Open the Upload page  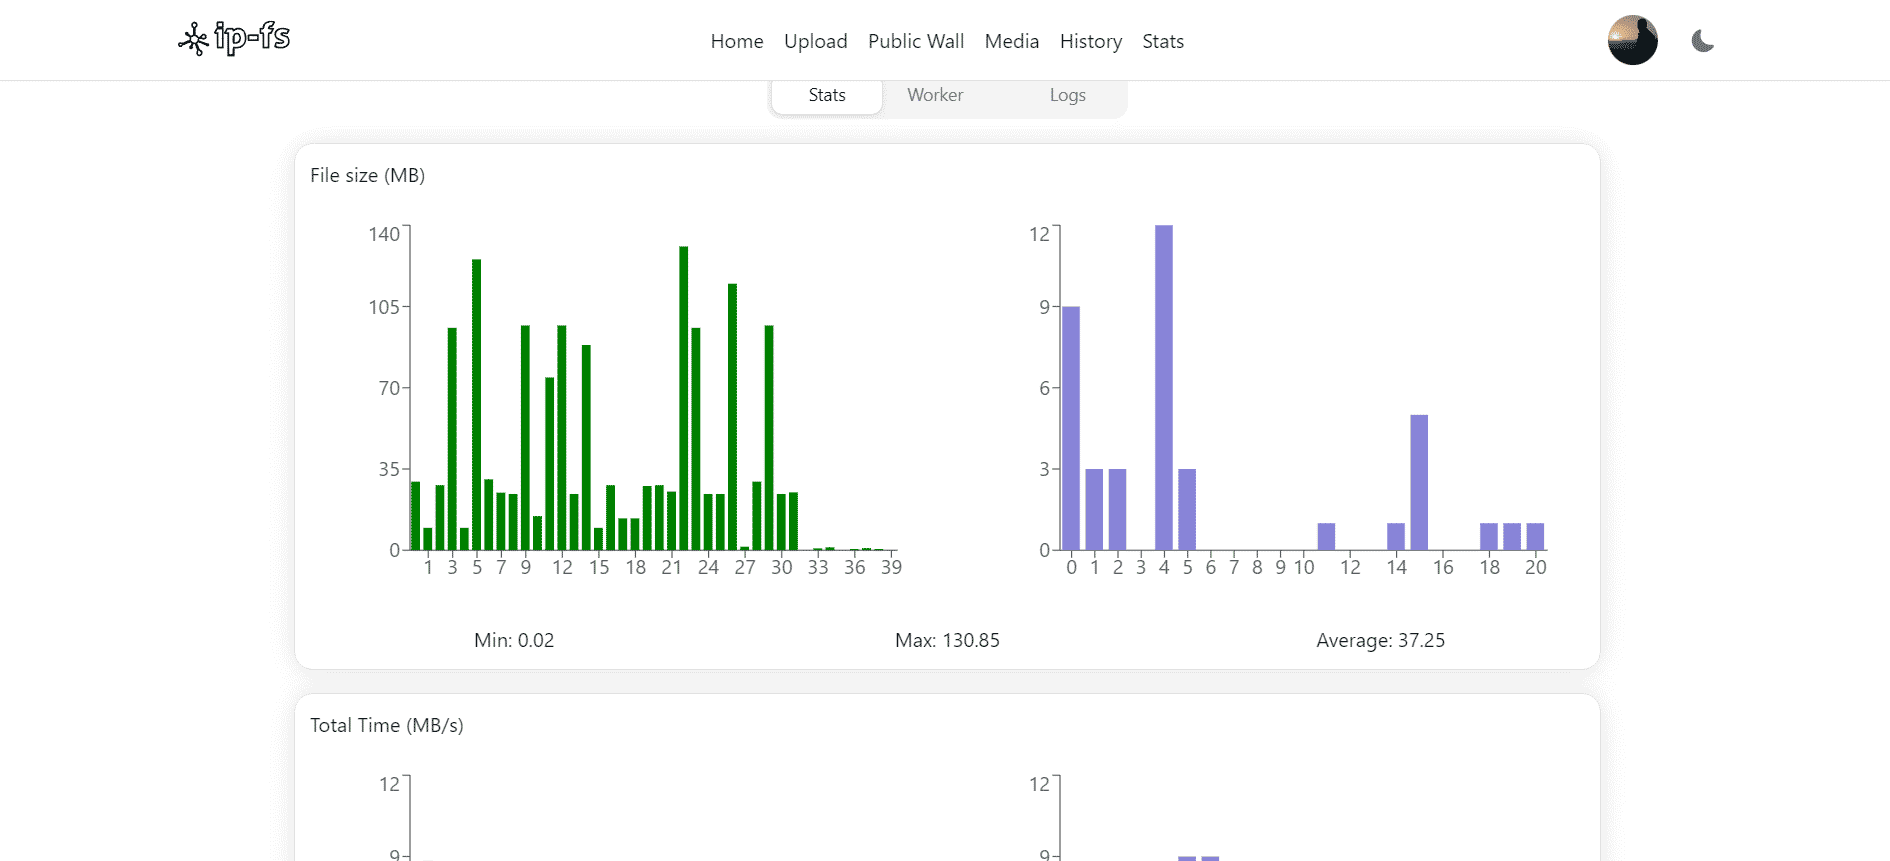point(815,41)
